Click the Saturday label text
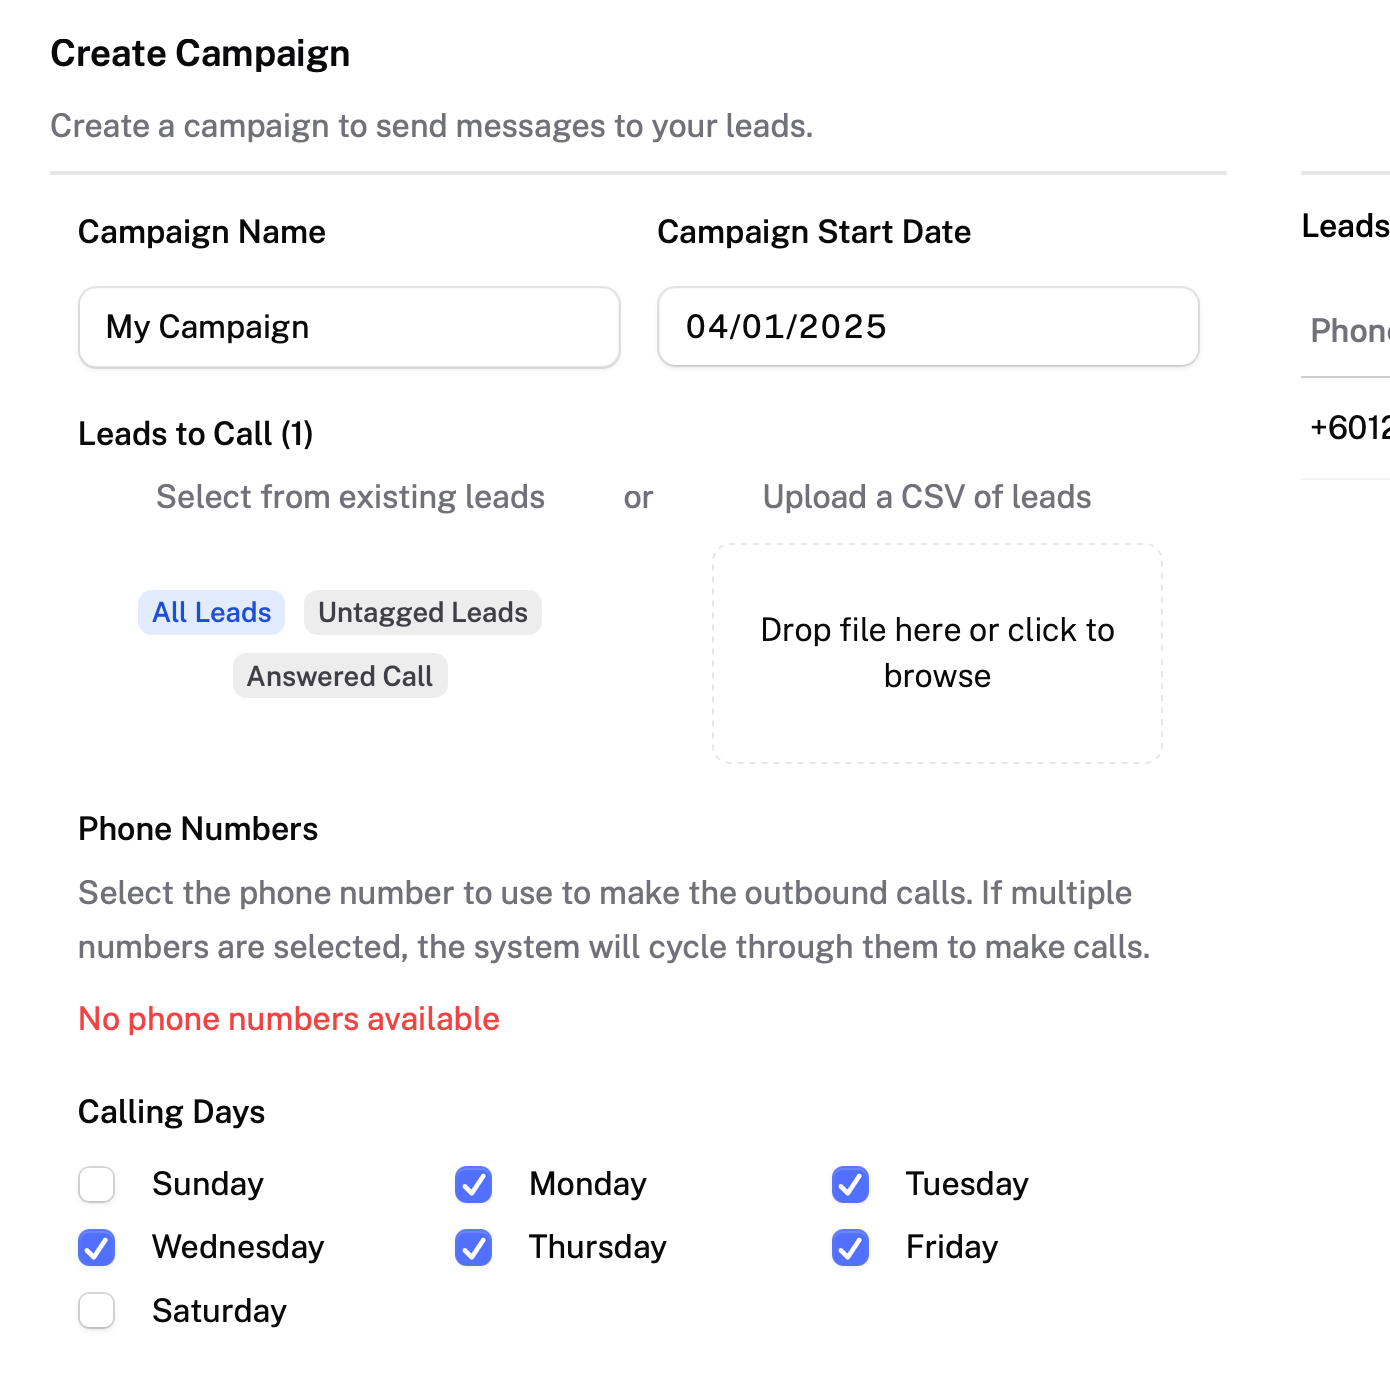 pos(219,1311)
